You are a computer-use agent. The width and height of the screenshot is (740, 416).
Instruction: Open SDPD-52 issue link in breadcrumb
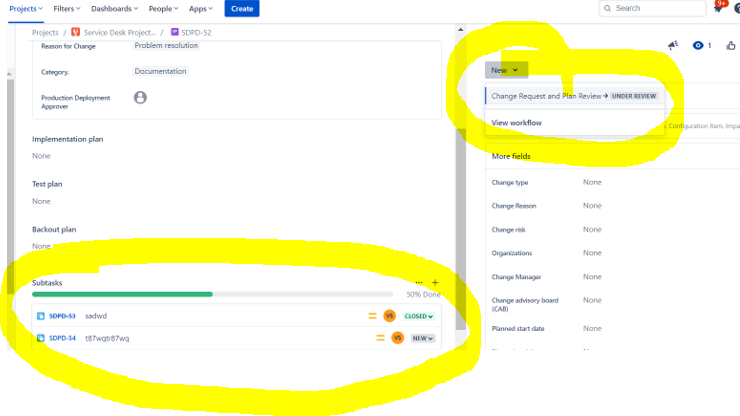tap(196, 33)
